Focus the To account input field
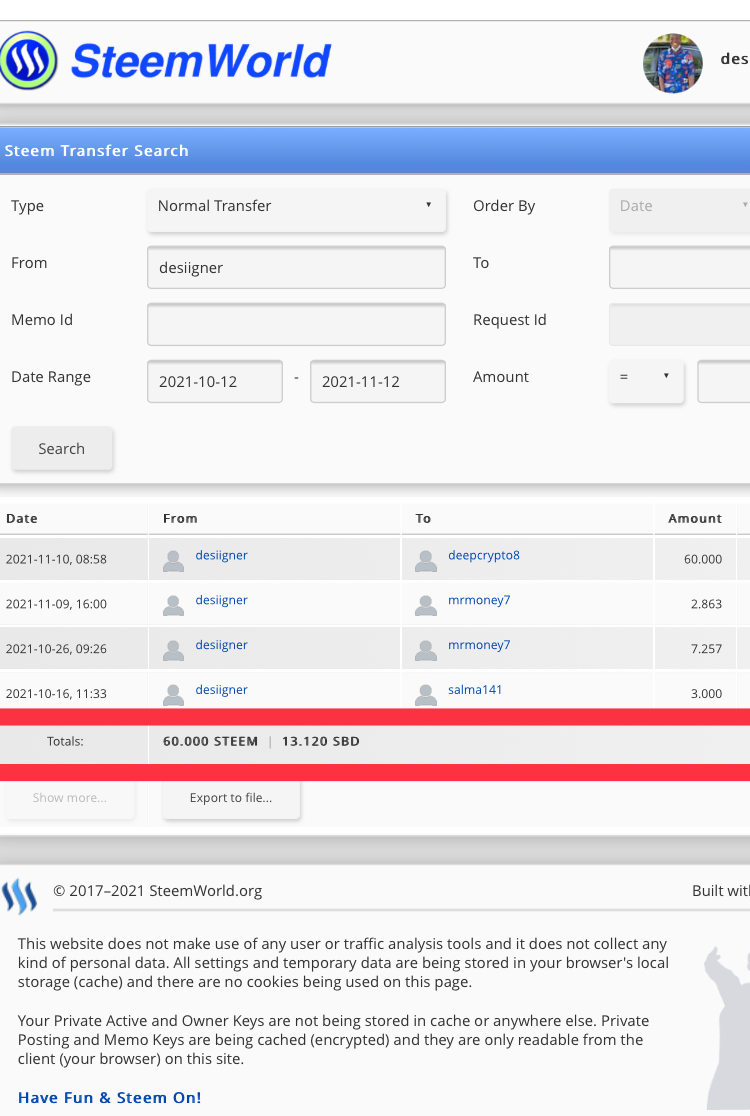This screenshot has height=1116, width=750. click(680, 268)
